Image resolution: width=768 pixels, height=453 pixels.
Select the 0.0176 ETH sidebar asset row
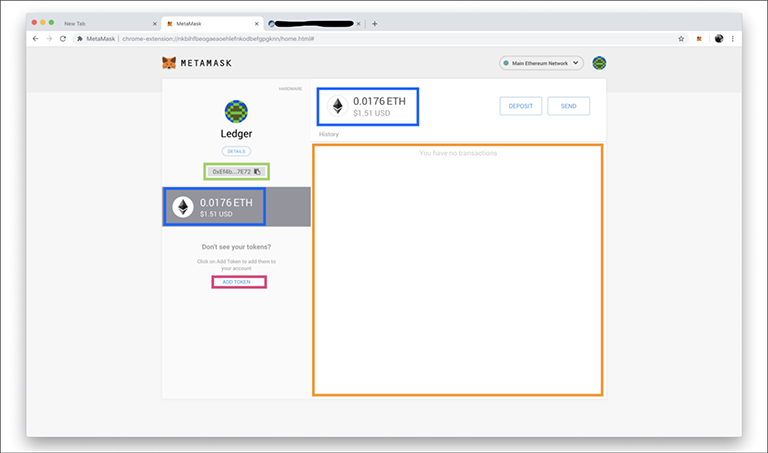coord(236,207)
